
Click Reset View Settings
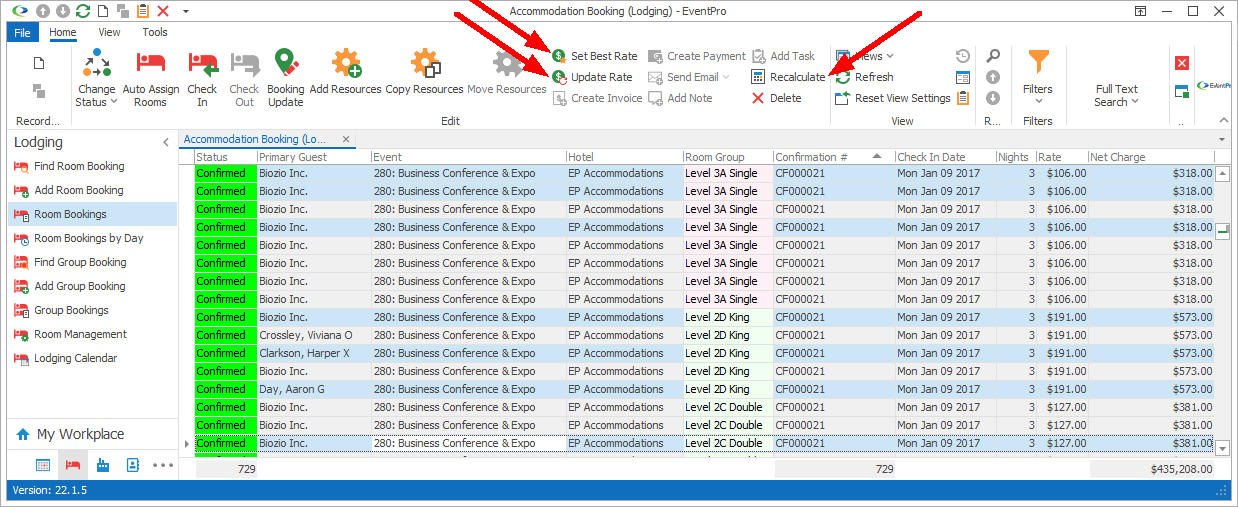pyautogui.click(x=892, y=98)
